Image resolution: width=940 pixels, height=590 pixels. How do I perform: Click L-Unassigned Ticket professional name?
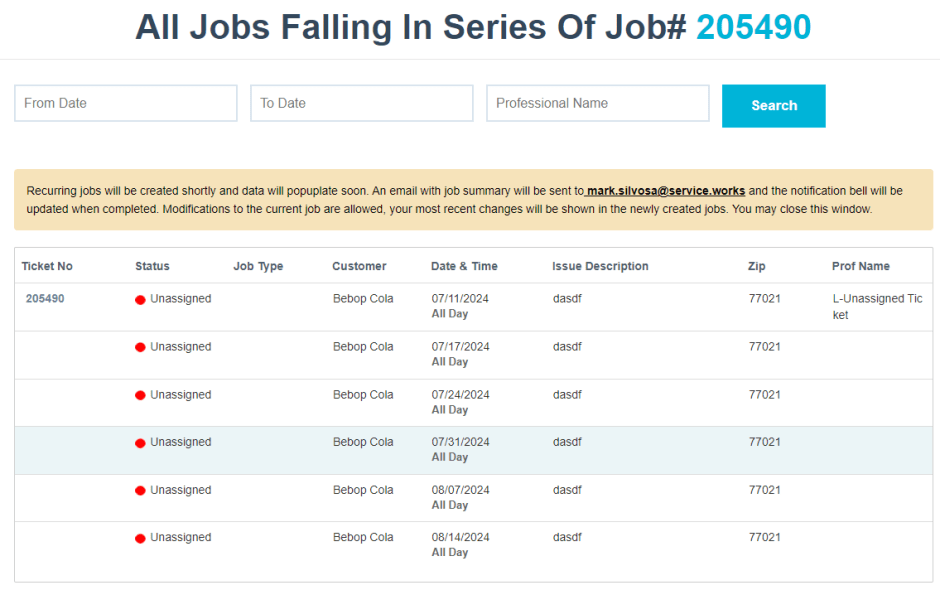point(876,306)
